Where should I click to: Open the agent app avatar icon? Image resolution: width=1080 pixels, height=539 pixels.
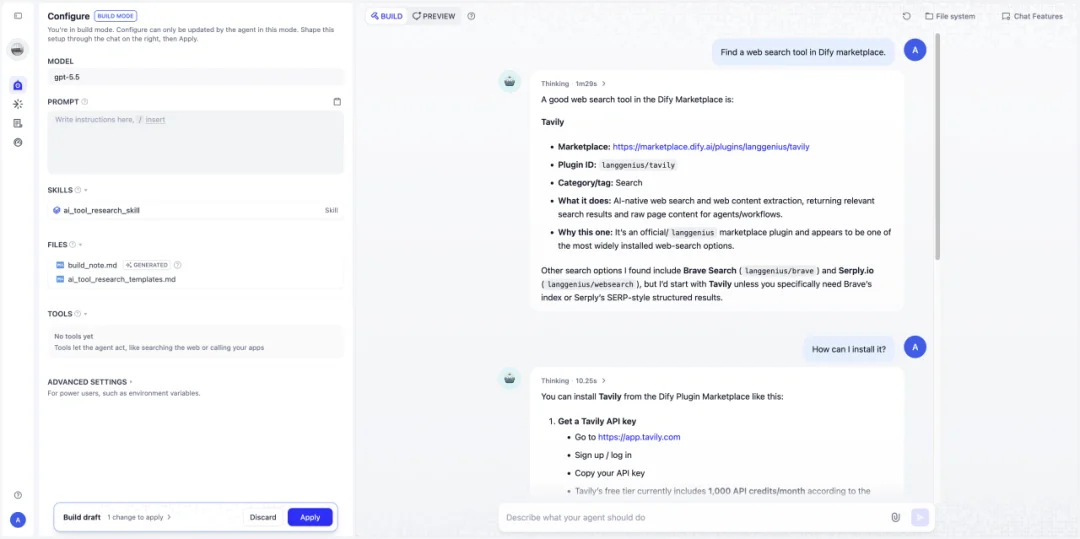(x=18, y=50)
